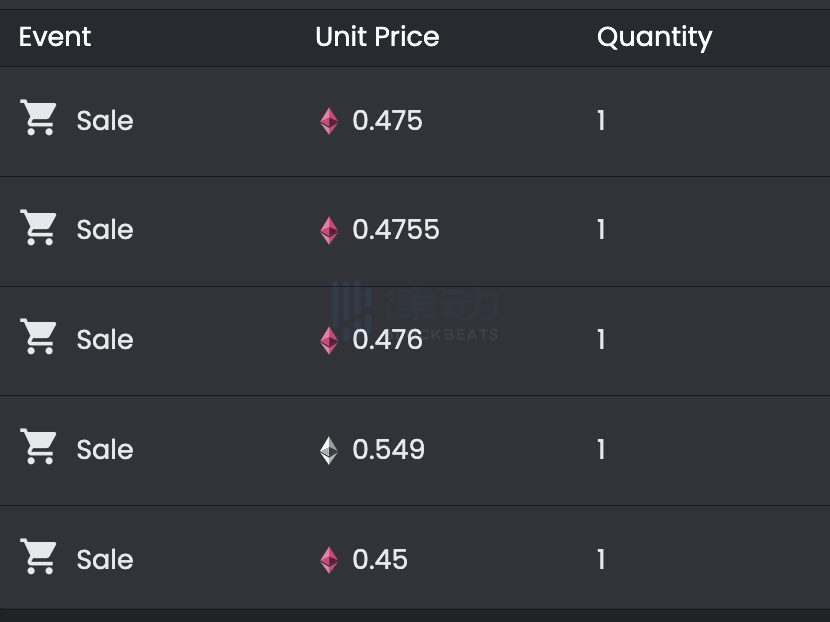Click the white Ethereum icon next to 0.549
The width and height of the screenshot is (830, 622).
click(x=329, y=450)
